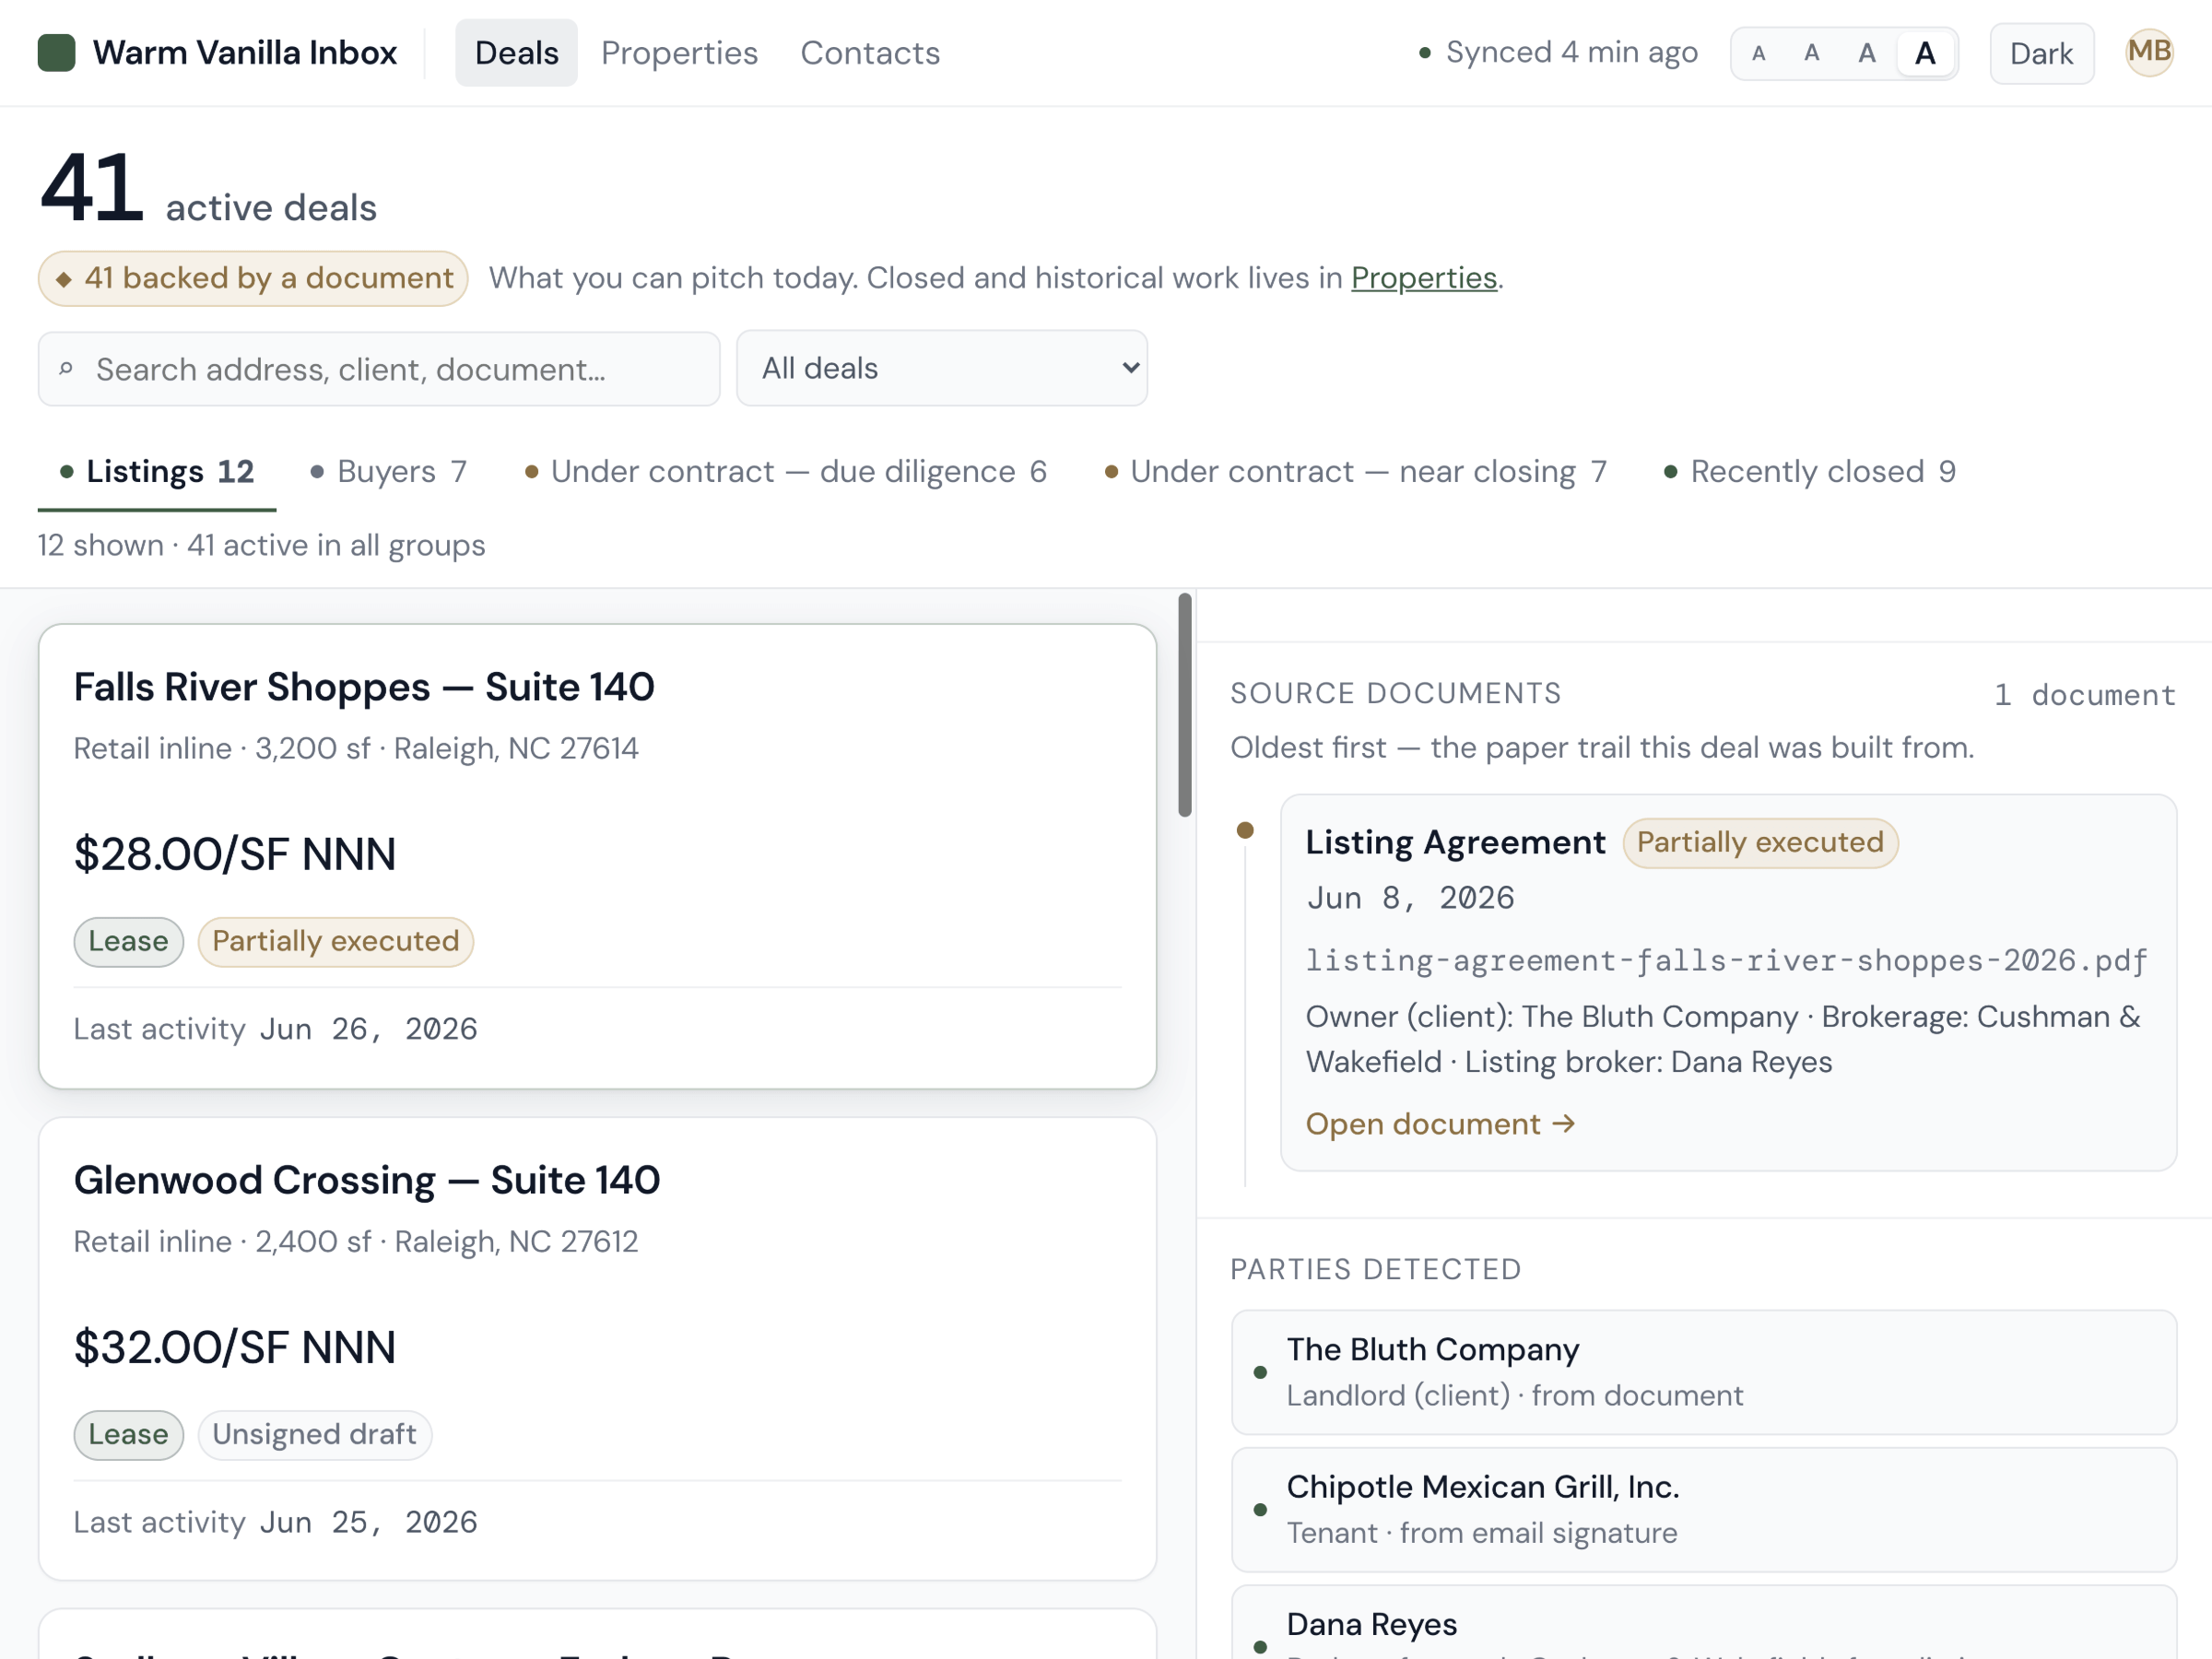Click the Jun 8, 2026 document date
The image size is (2212, 1659).
pyautogui.click(x=1410, y=898)
